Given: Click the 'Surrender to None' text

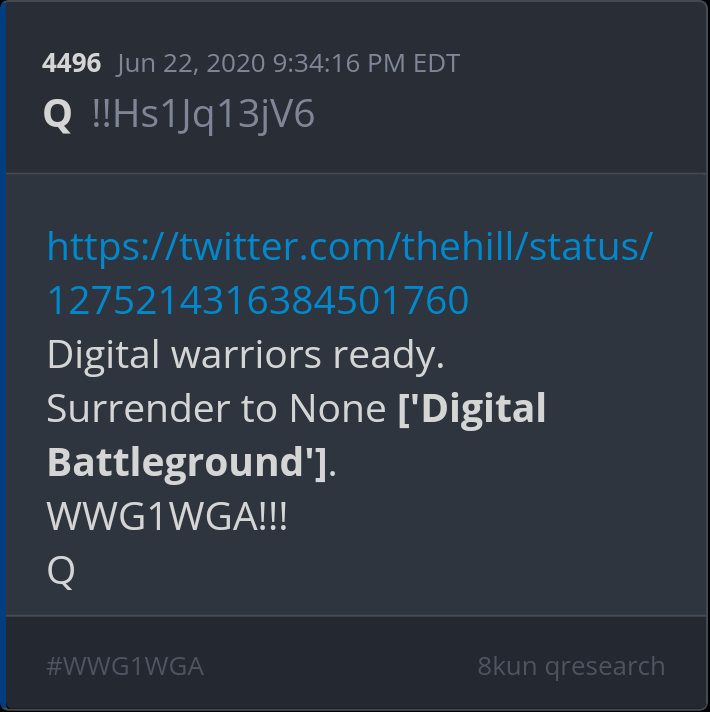Looking at the screenshot, I should click(217, 409).
